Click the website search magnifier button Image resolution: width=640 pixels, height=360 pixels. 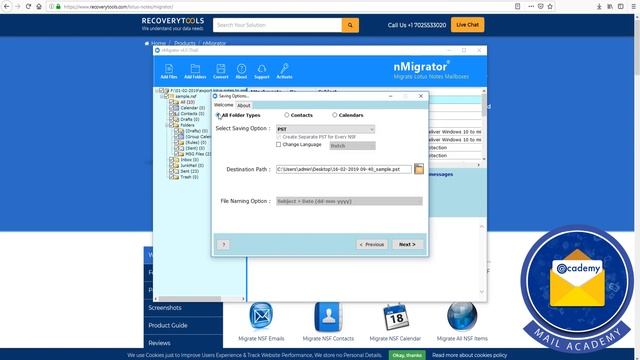tap(350, 25)
